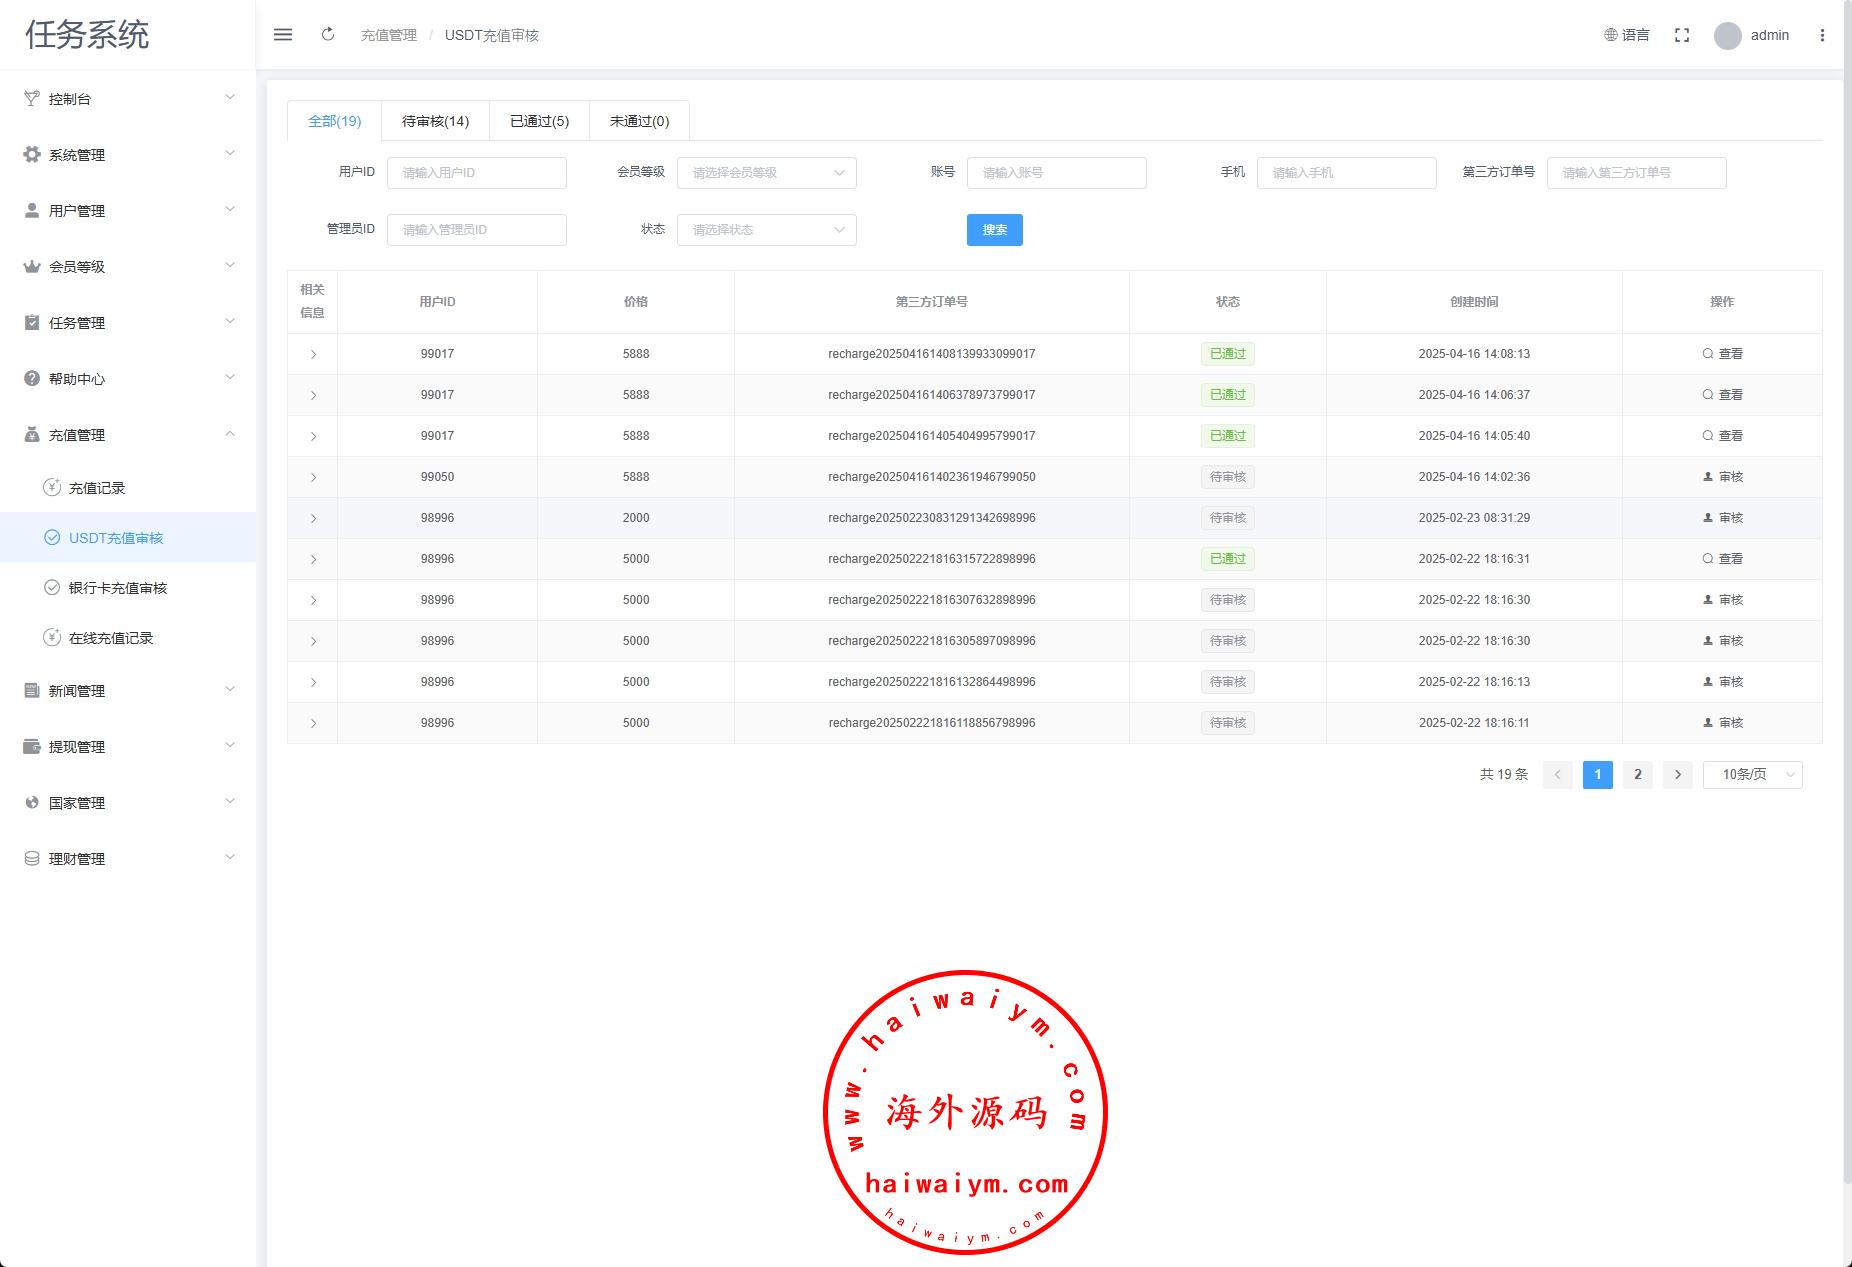
Task: Click the refresh page icon
Action: (328, 35)
